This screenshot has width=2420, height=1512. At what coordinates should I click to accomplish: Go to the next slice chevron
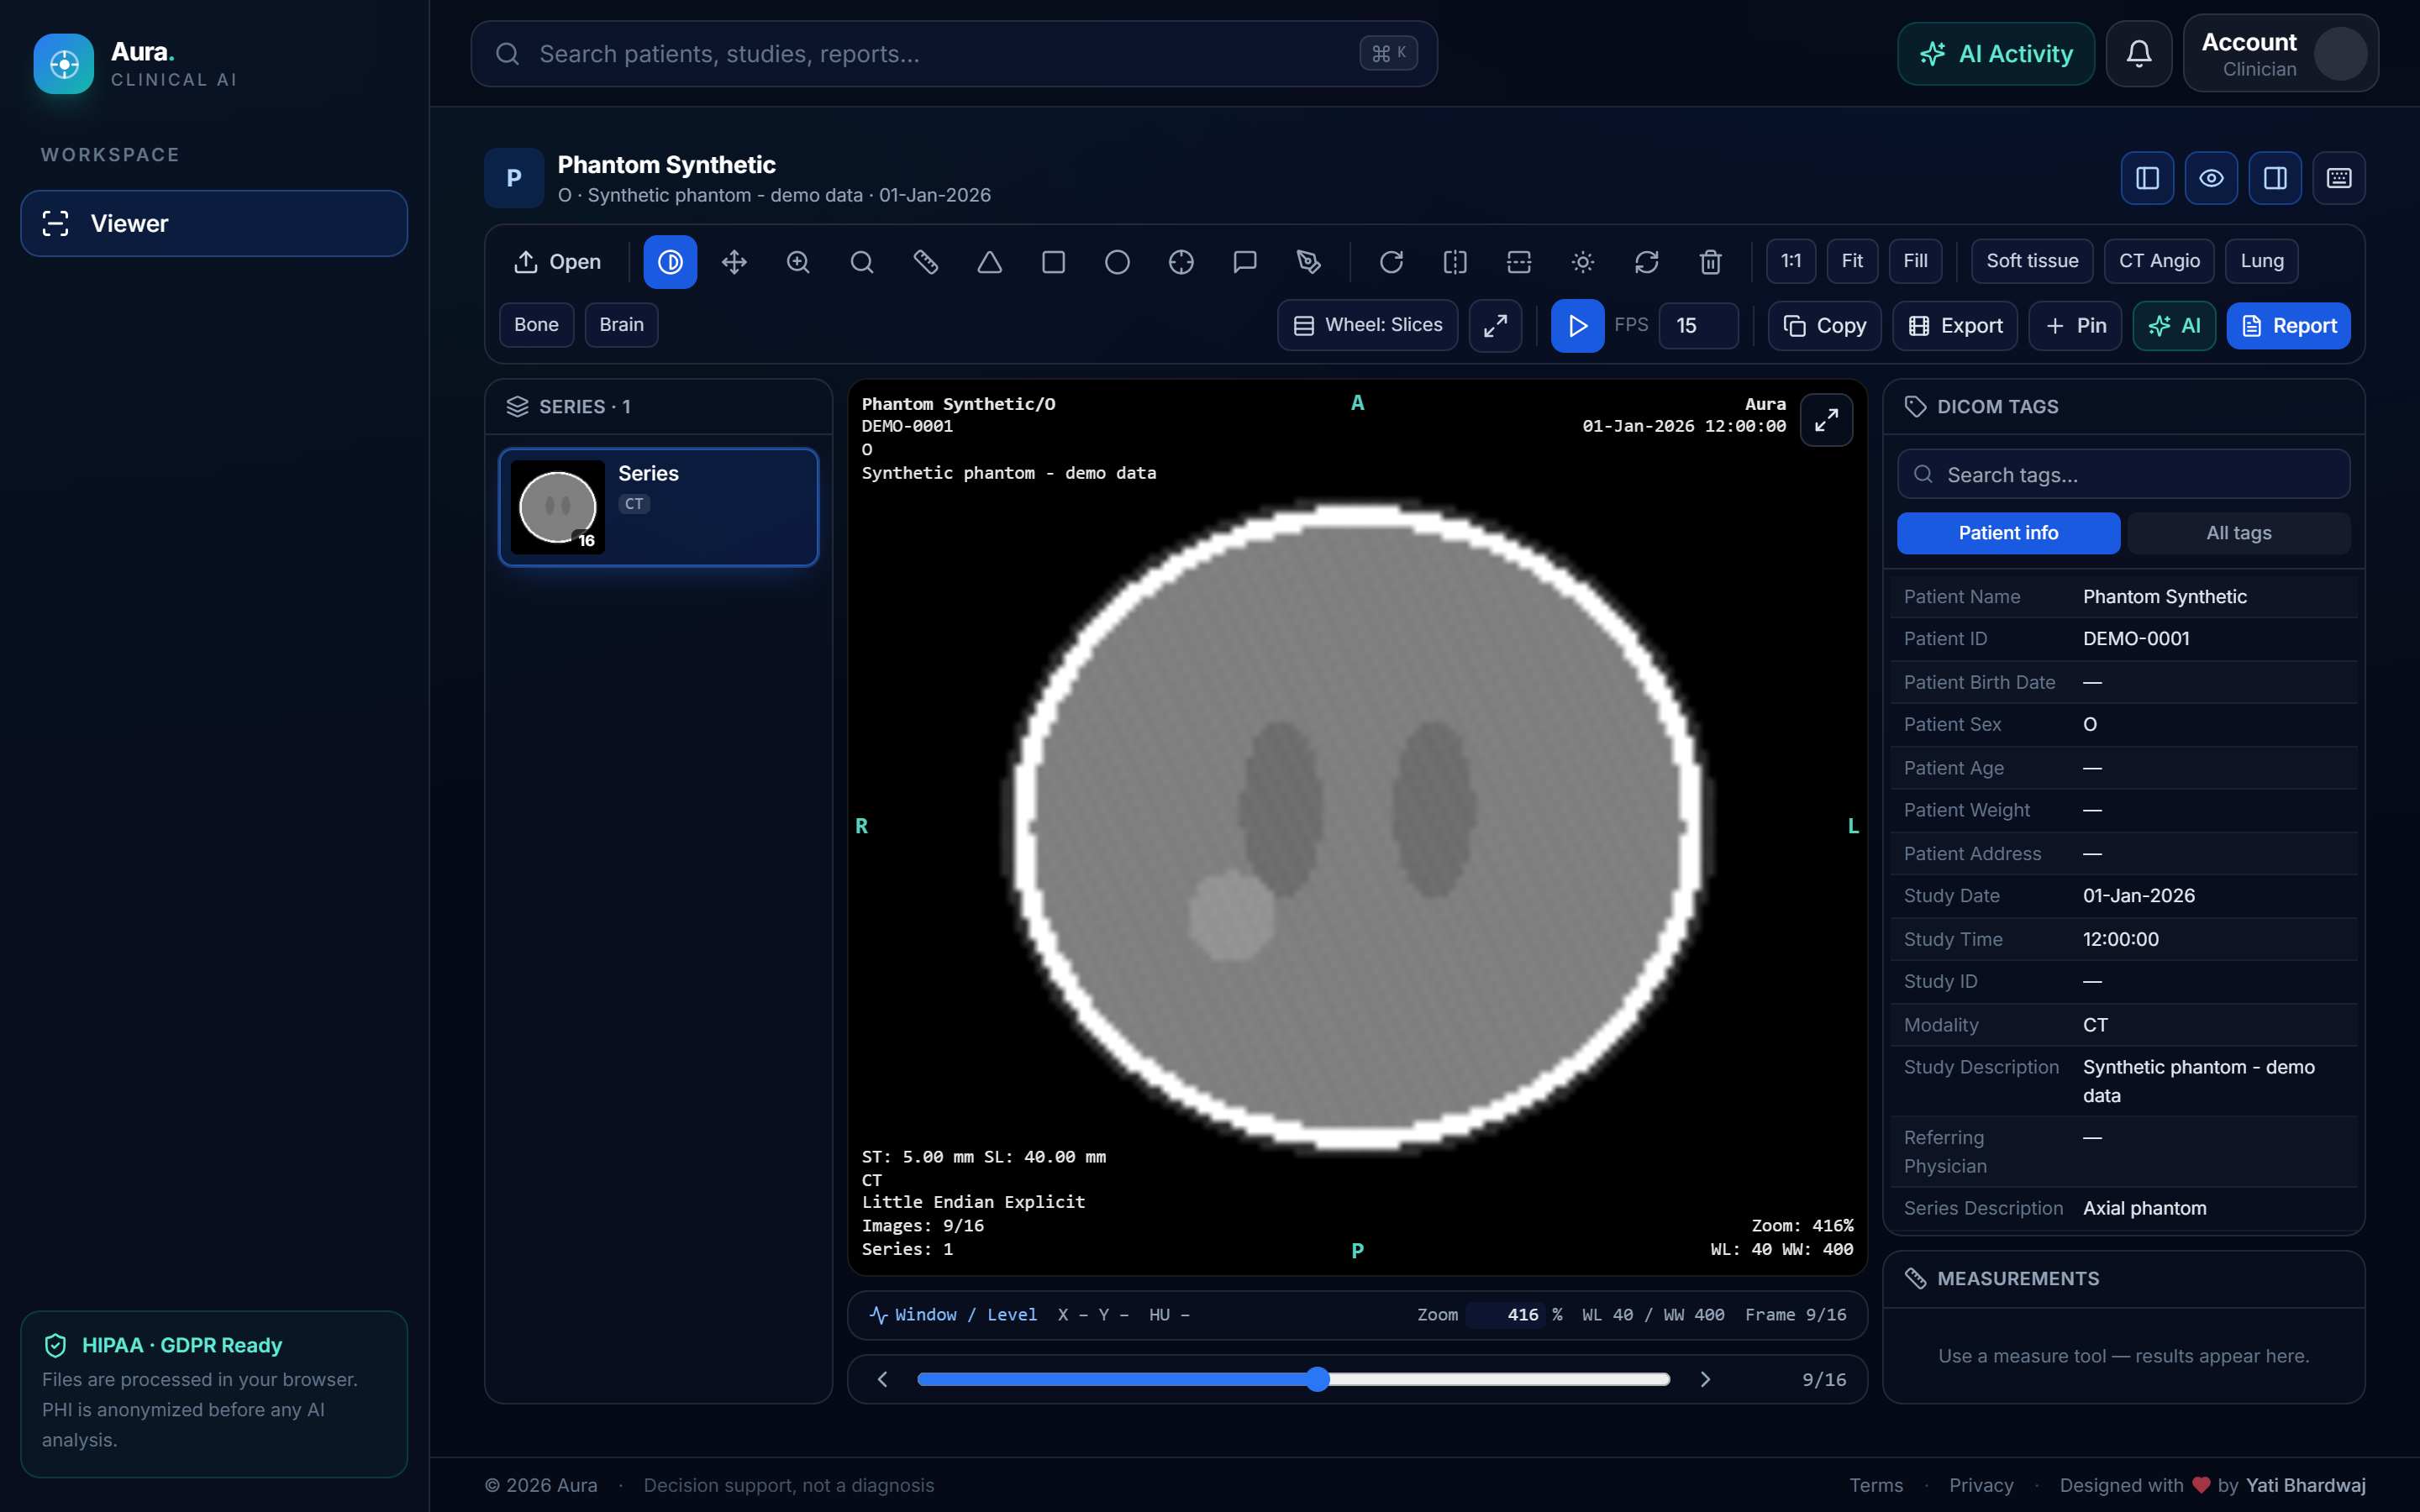coord(1706,1380)
